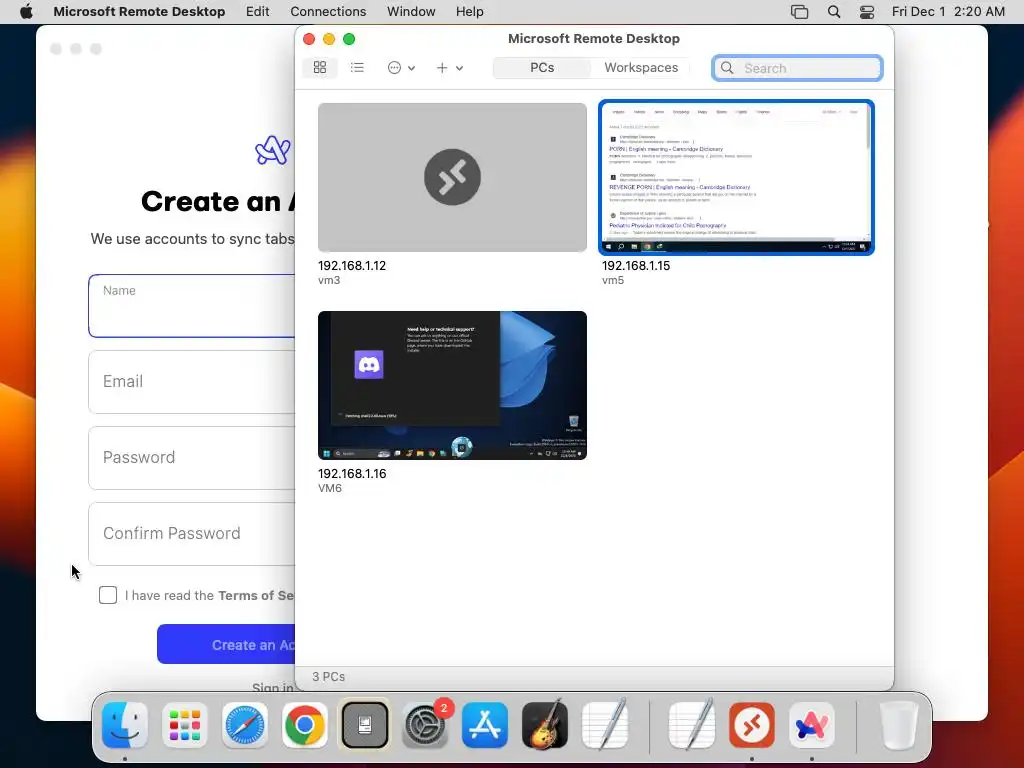Click the date and time in menu bar

point(948,12)
